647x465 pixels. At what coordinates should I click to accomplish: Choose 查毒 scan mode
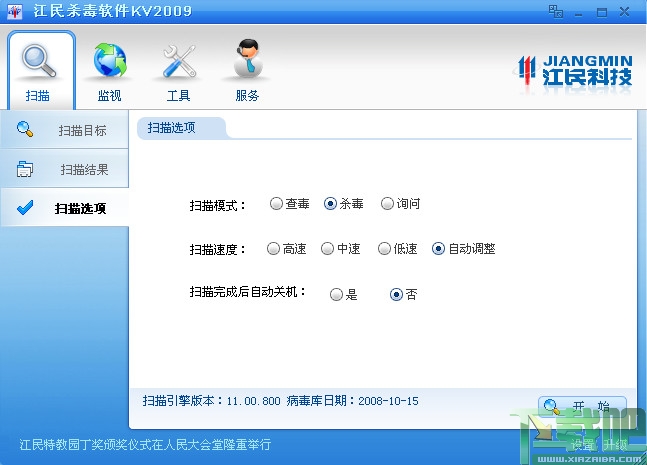289,203
